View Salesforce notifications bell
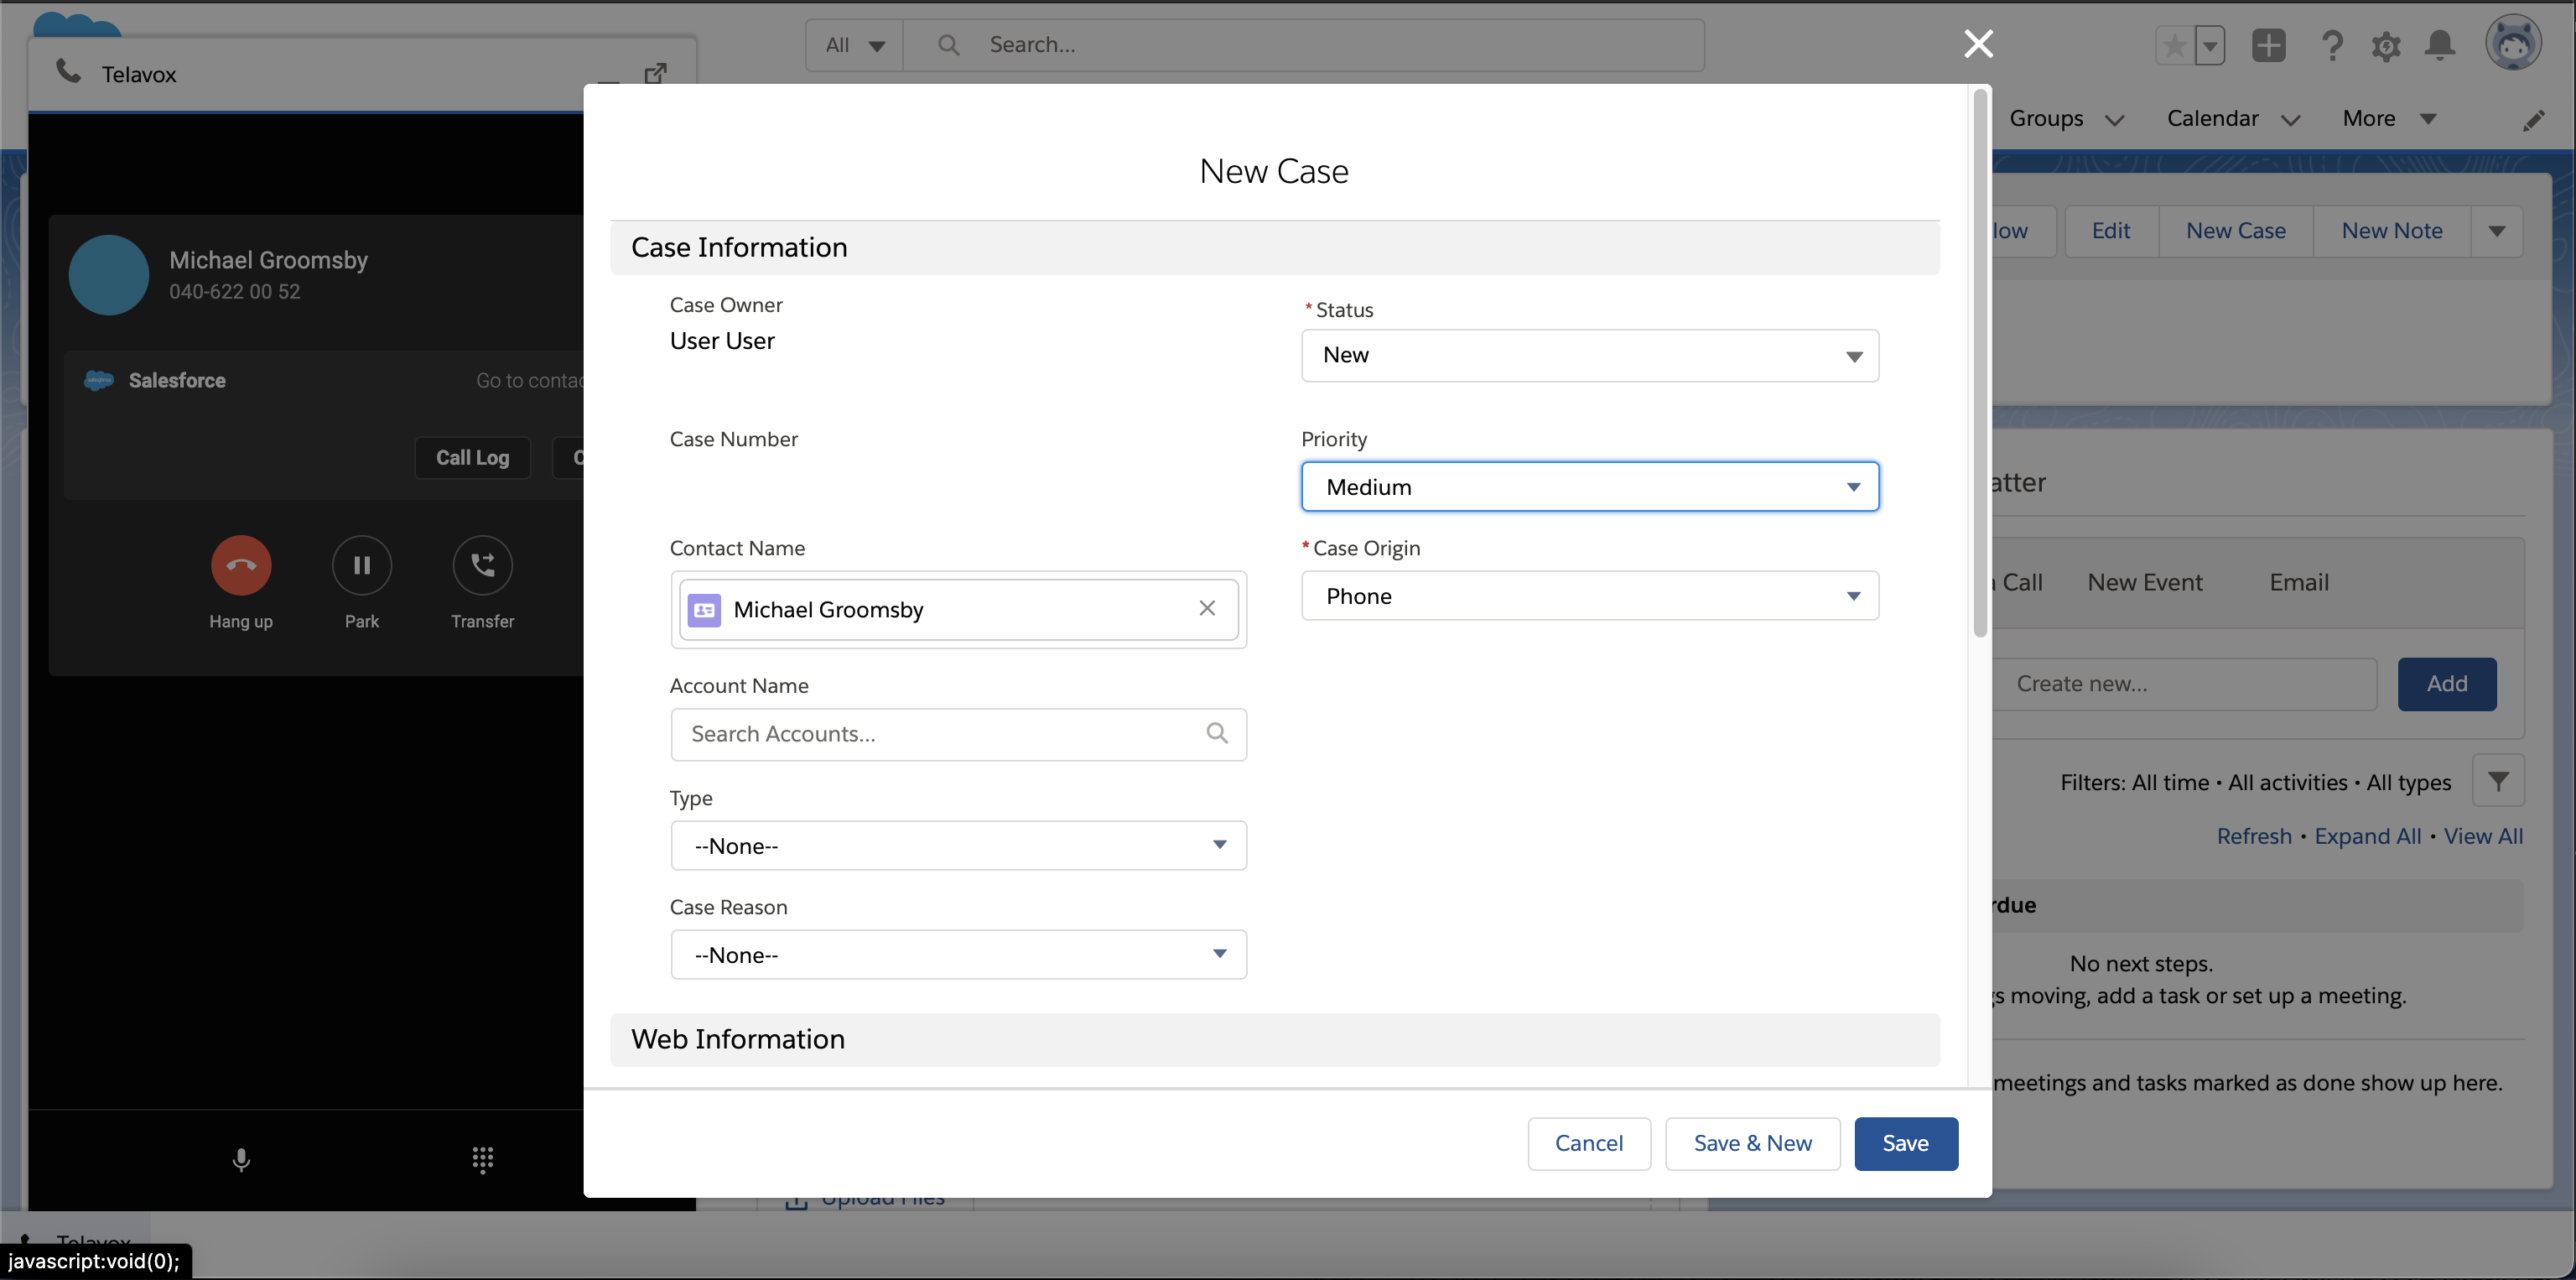This screenshot has width=2576, height=1280. click(2440, 45)
